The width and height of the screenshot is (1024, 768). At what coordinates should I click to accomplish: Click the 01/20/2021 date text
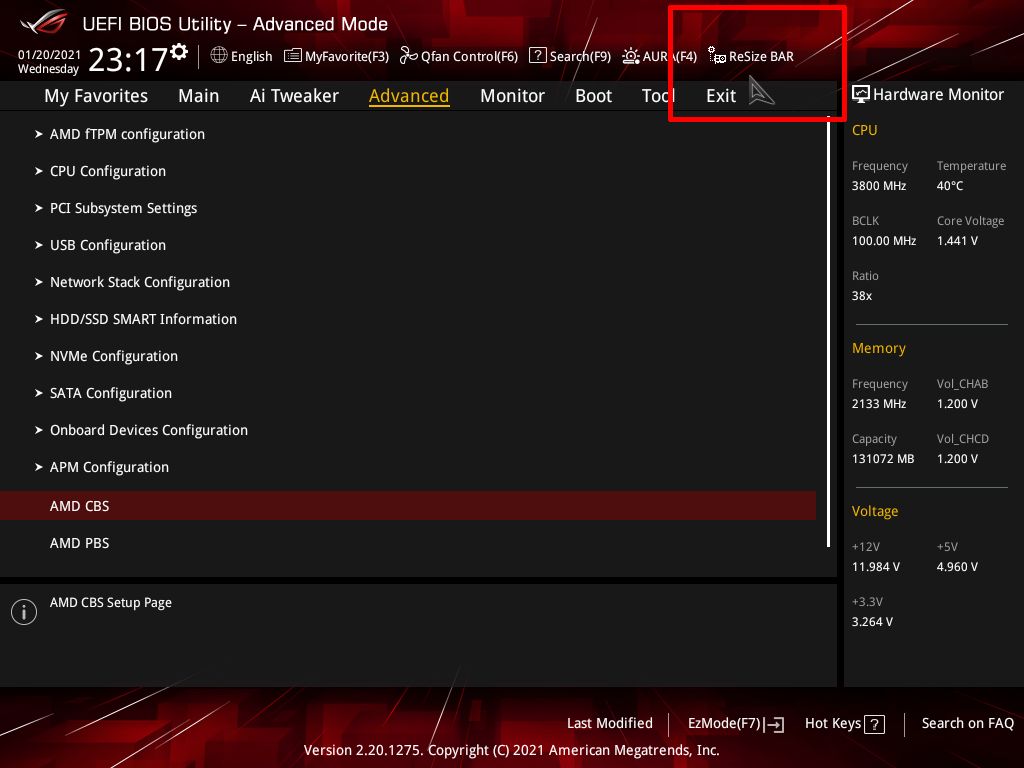pyautogui.click(x=49, y=55)
